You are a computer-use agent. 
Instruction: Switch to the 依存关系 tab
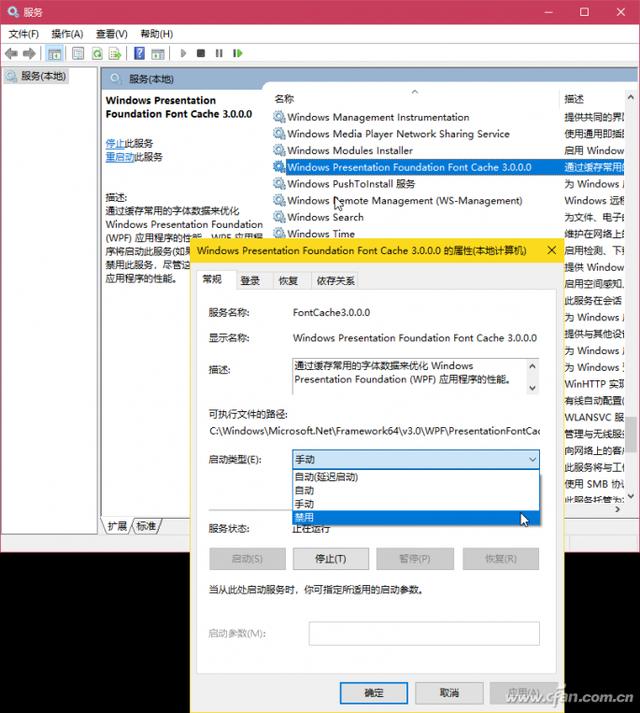point(335,281)
